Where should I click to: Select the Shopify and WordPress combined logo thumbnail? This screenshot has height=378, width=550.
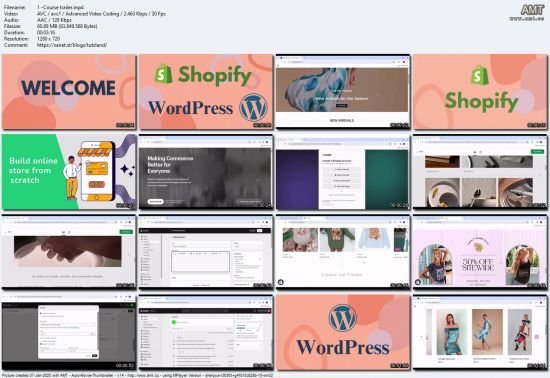(206, 92)
